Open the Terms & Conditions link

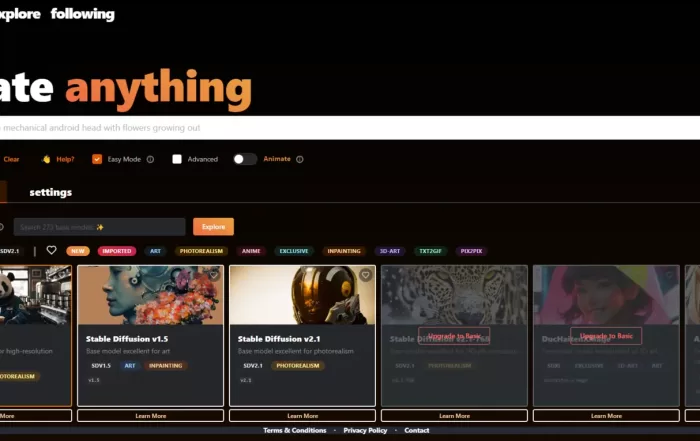pyautogui.click(x=295, y=430)
